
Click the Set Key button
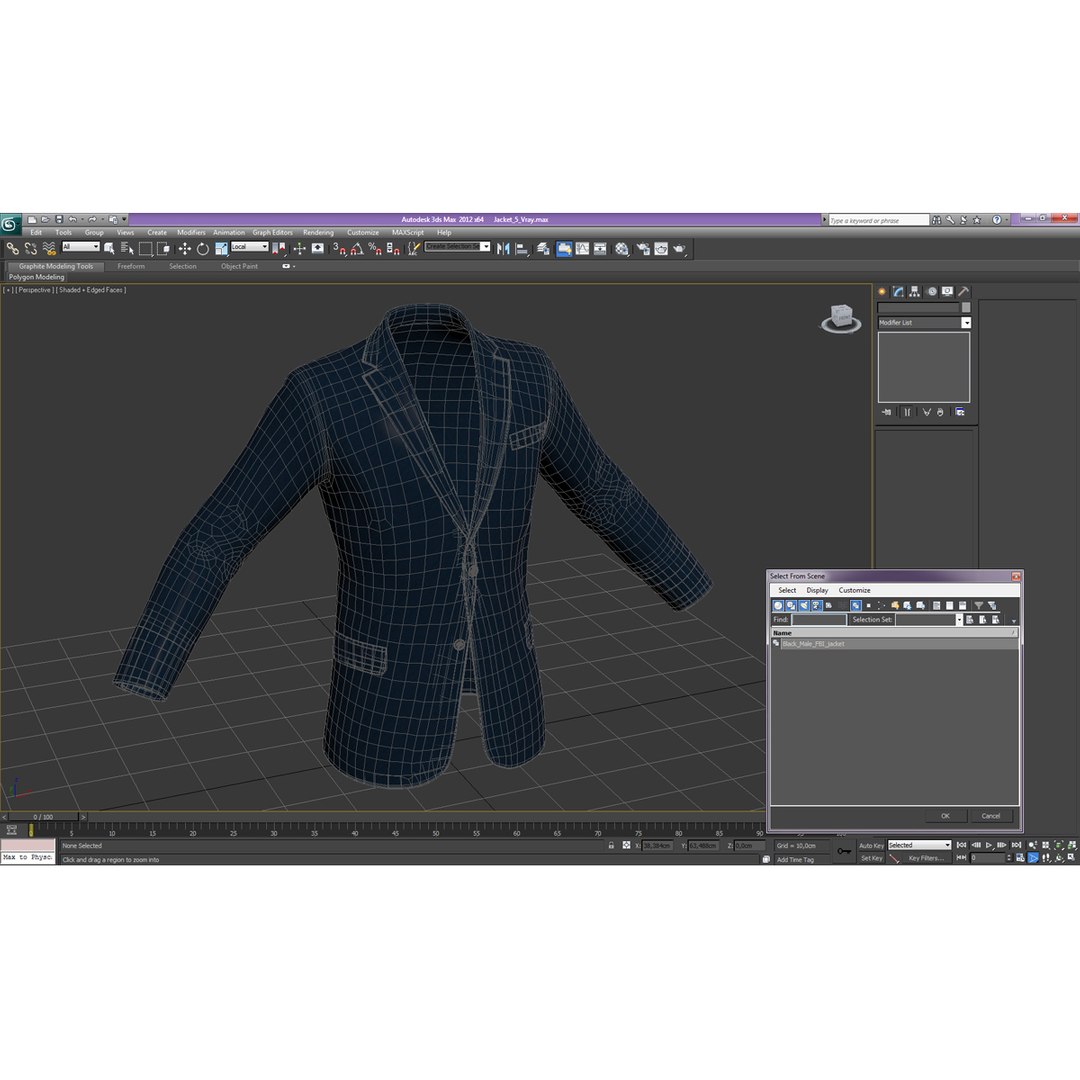[871, 858]
